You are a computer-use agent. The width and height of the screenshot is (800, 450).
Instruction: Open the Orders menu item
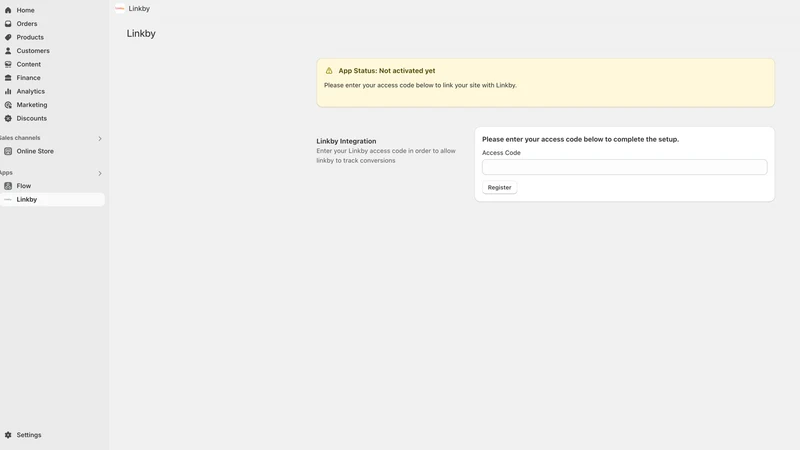(27, 23)
